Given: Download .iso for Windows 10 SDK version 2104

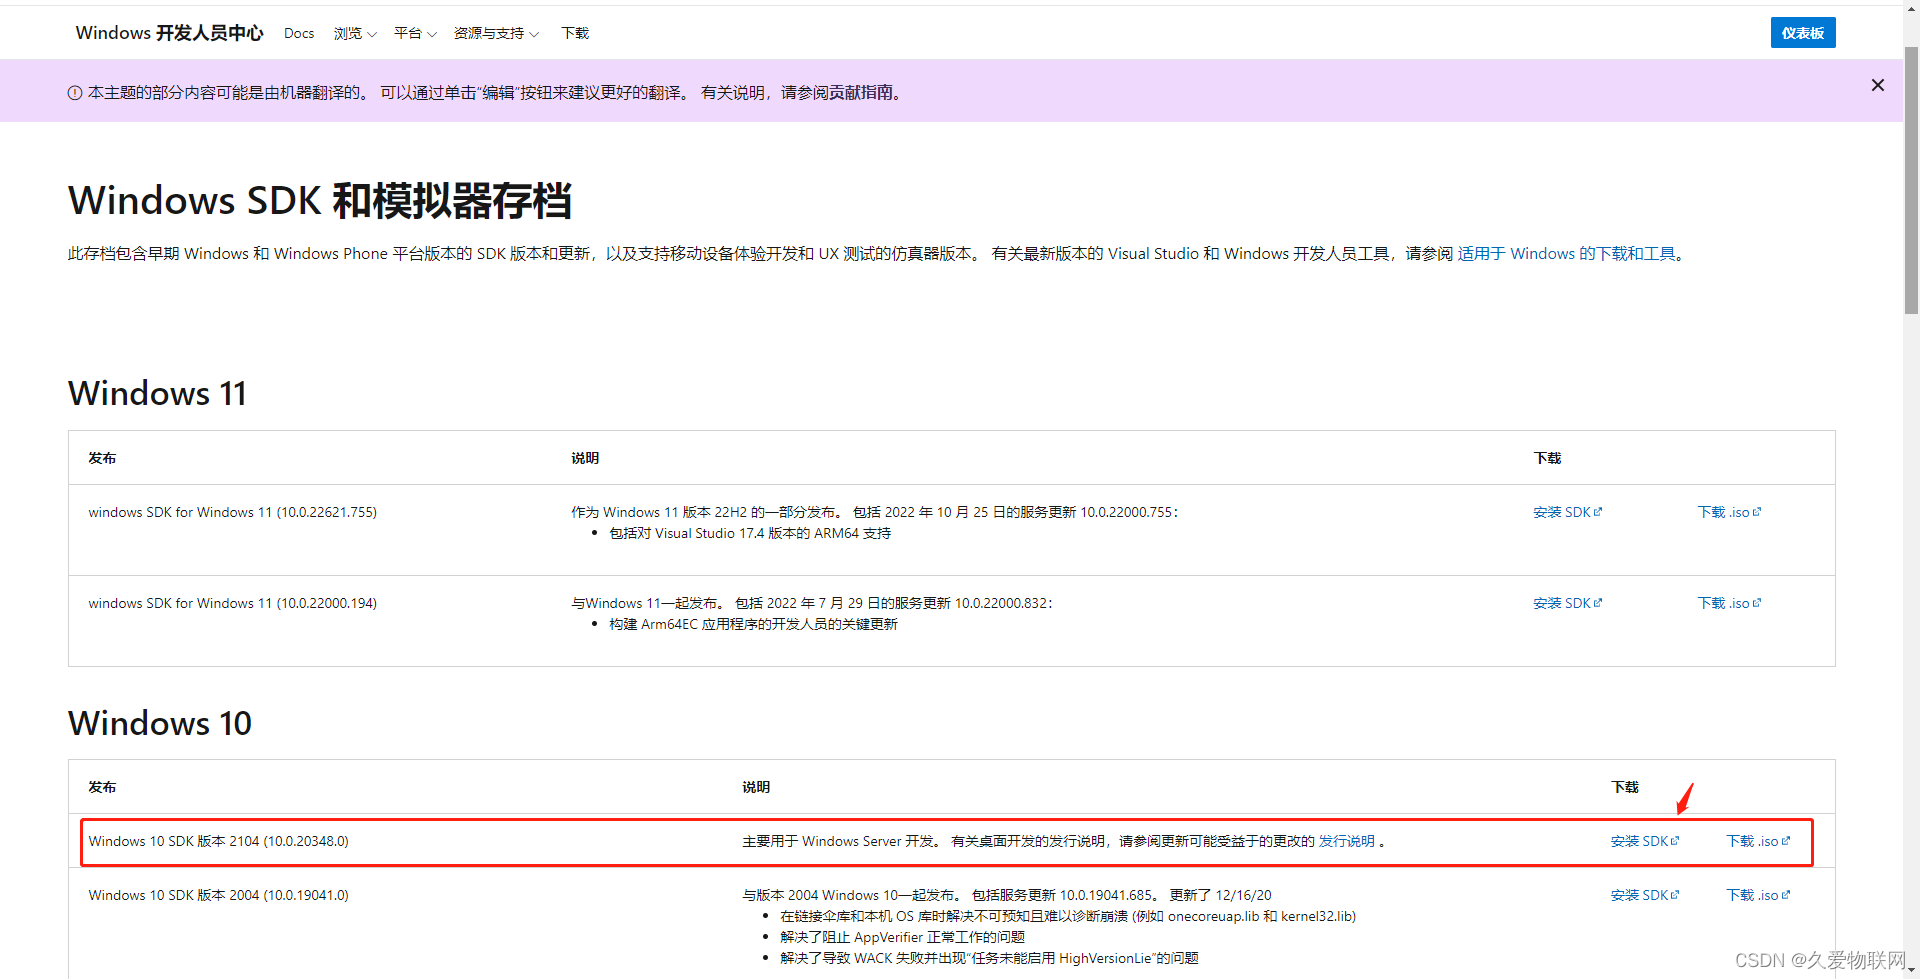Looking at the screenshot, I should click(1758, 841).
